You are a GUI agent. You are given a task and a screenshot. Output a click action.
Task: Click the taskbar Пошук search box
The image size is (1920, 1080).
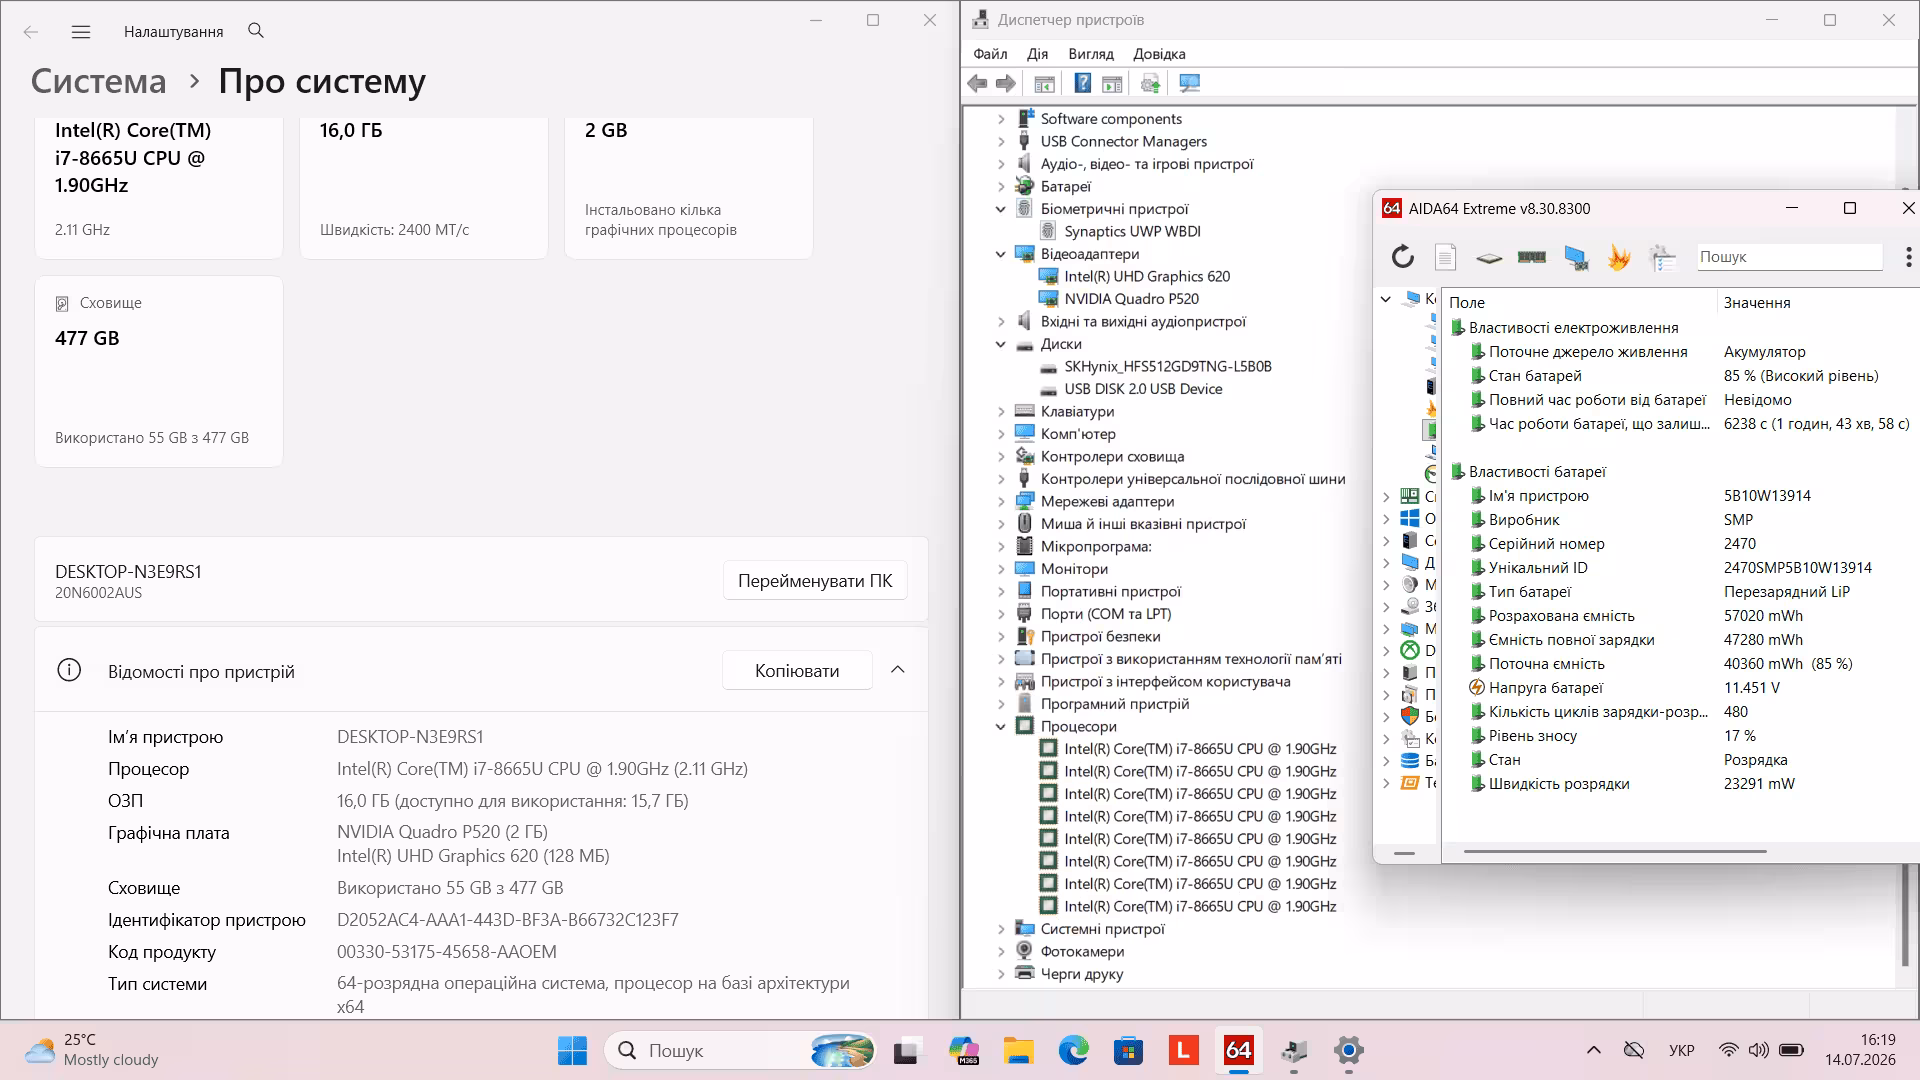[741, 1051]
